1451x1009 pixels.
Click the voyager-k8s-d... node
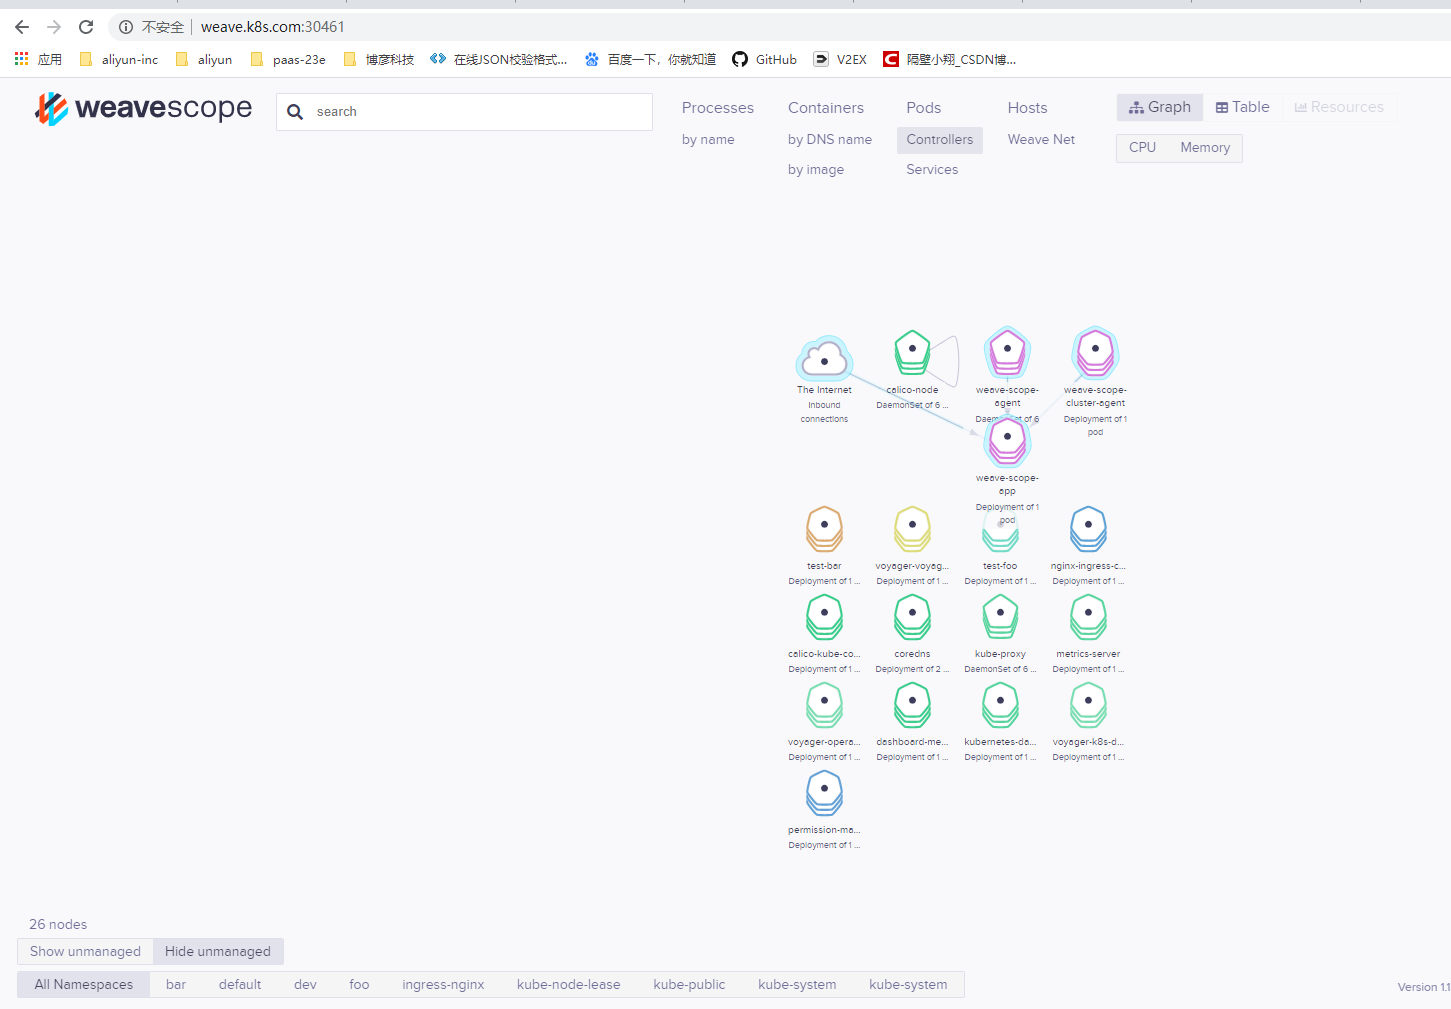pyautogui.click(x=1088, y=704)
